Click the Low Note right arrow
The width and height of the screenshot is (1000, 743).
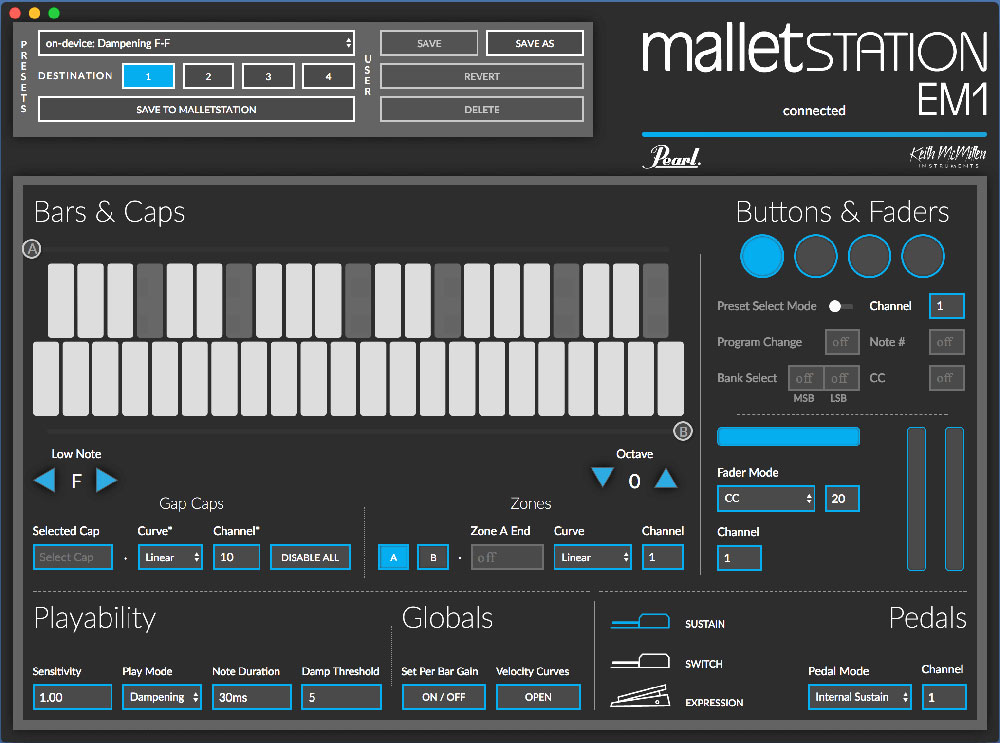click(x=106, y=481)
